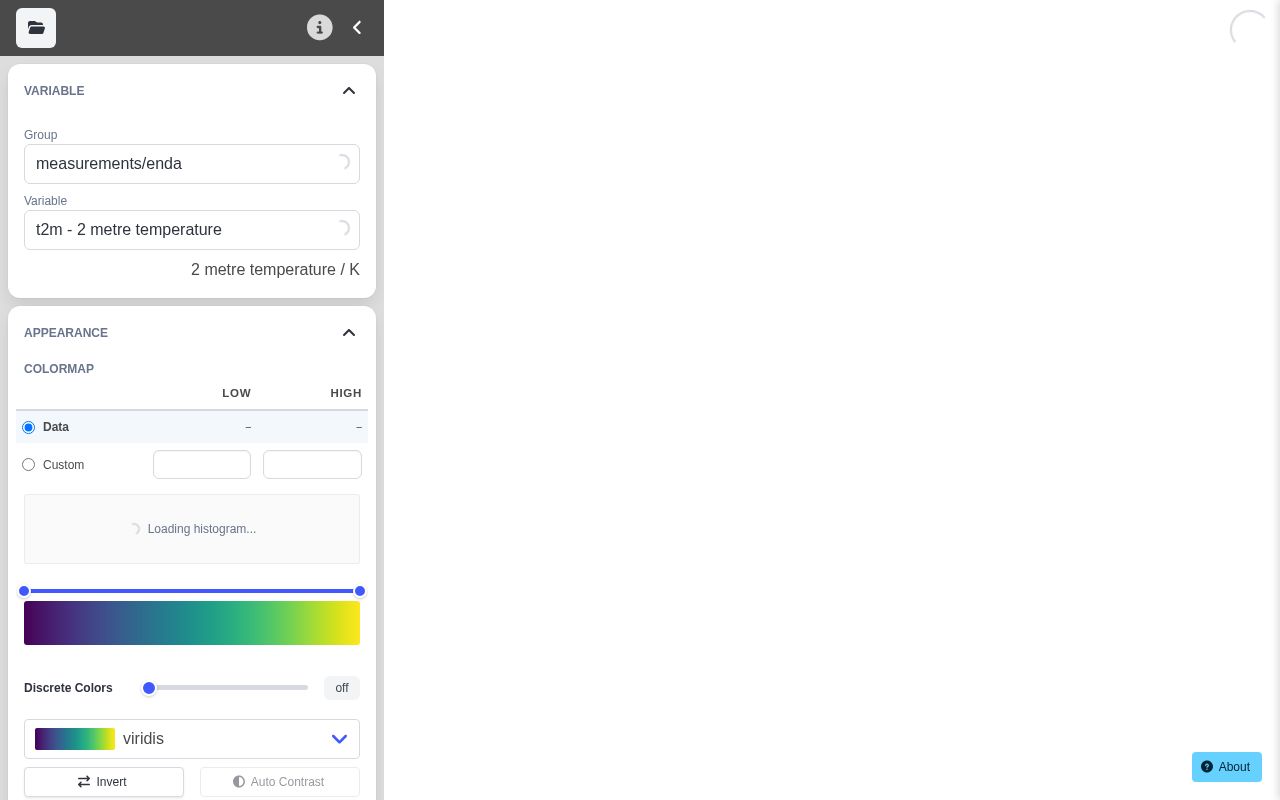Click the low handle of range slider
Viewport: 1280px width, 800px height.
[24, 591]
